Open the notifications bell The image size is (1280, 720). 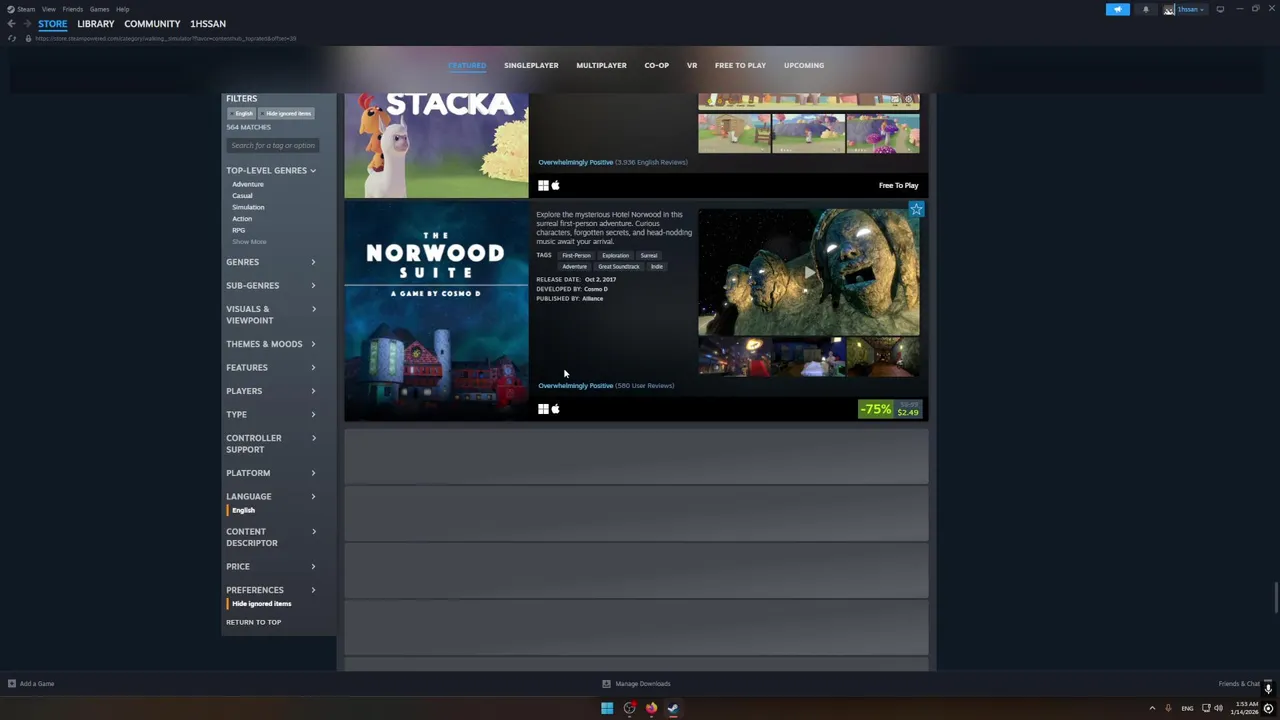point(1146,9)
